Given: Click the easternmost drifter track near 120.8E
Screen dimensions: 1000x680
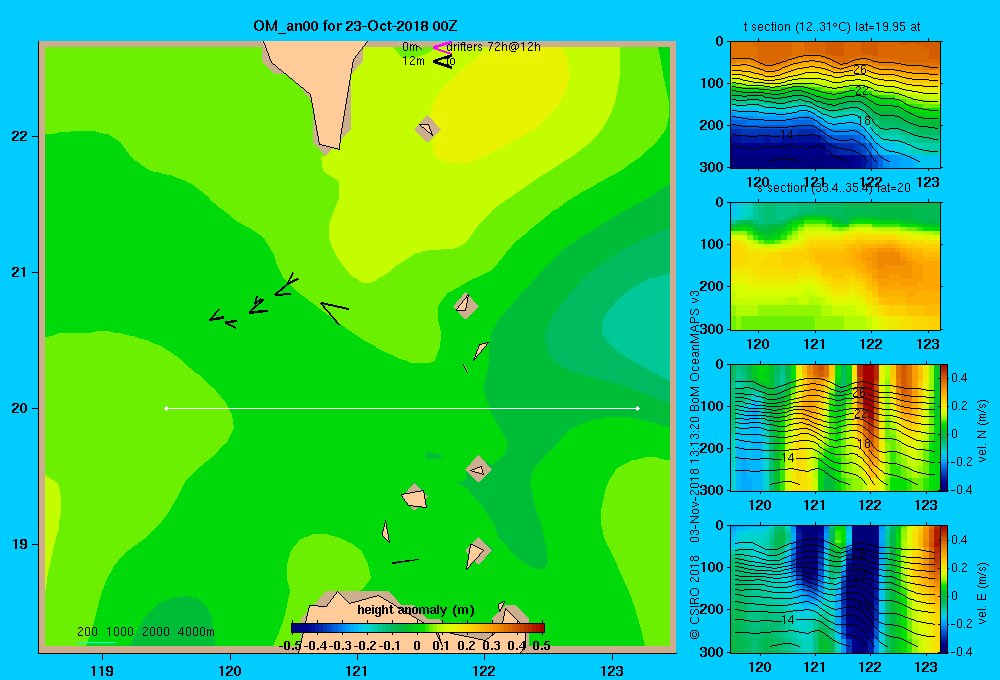Looking at the screenshot, I should coord(335,312).
